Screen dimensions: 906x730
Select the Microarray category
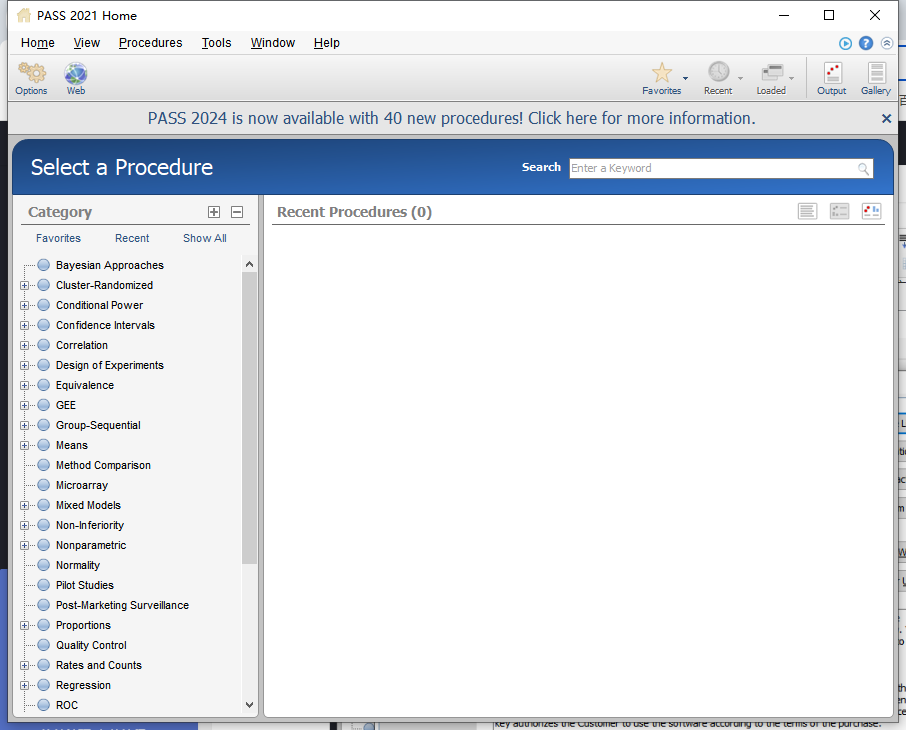81,486
